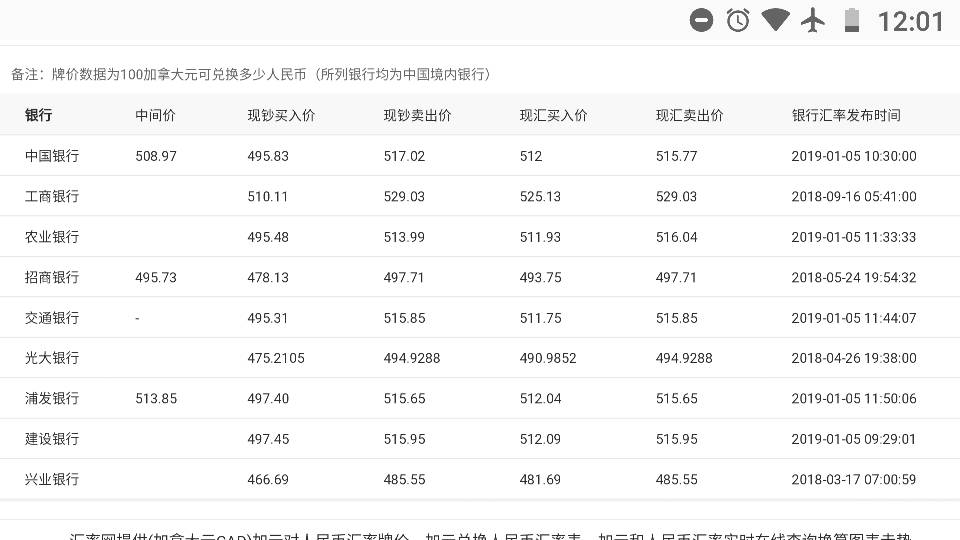The width and height of the screenshot is (960, 540).
Task: Tap the battery status icon
Action: (x=852, y=20)
